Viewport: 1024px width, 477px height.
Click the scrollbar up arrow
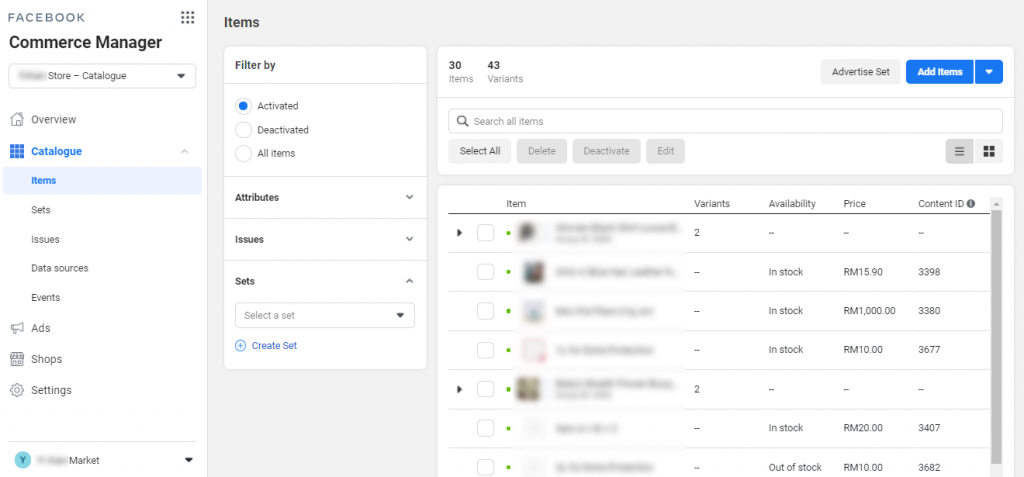point(996,204)
